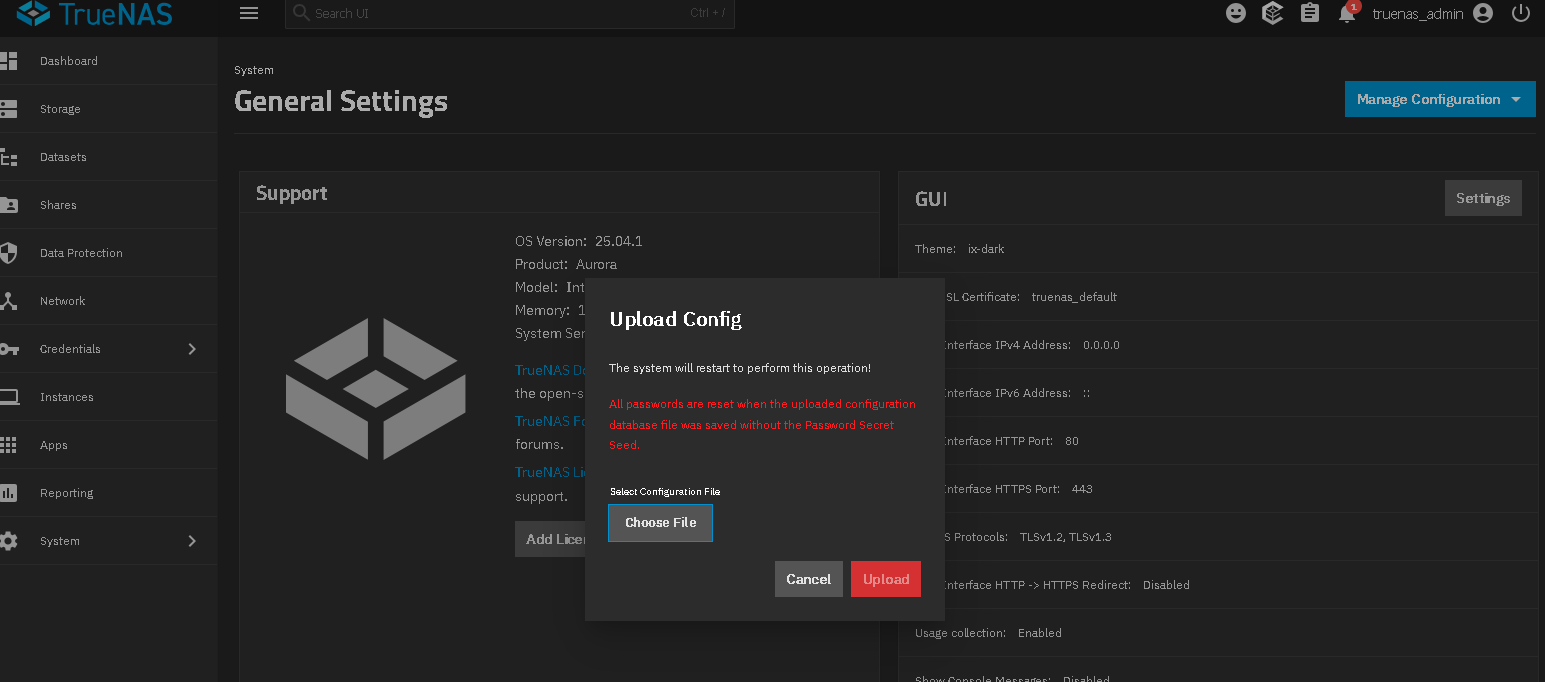Click the Add License button
Image resolution: width=1545 pixels, height=682 pixels.
[551, 539]
